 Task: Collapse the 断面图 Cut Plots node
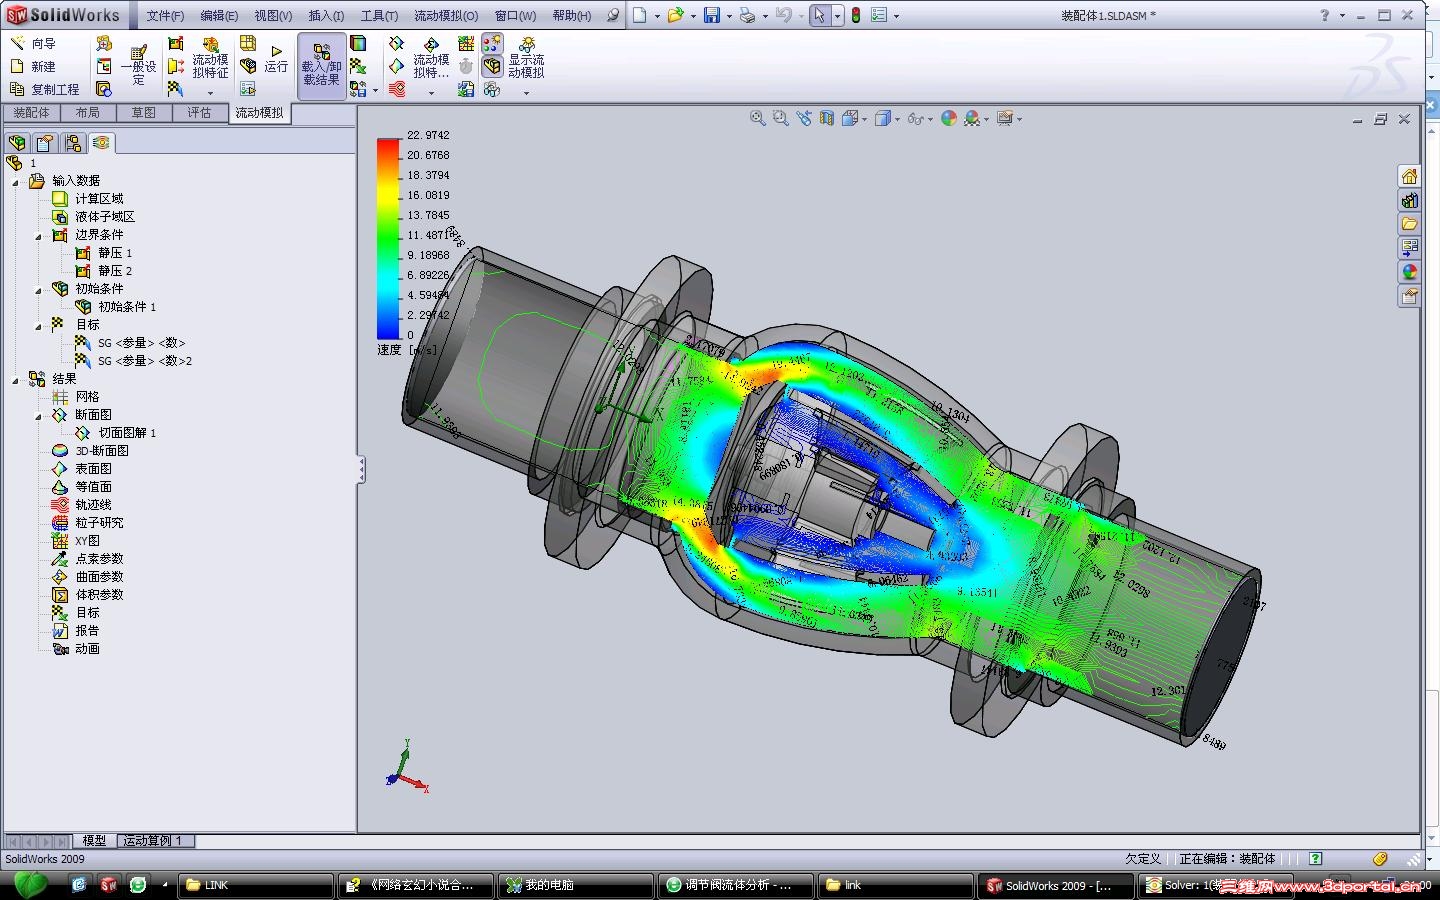tap(38, 416)
